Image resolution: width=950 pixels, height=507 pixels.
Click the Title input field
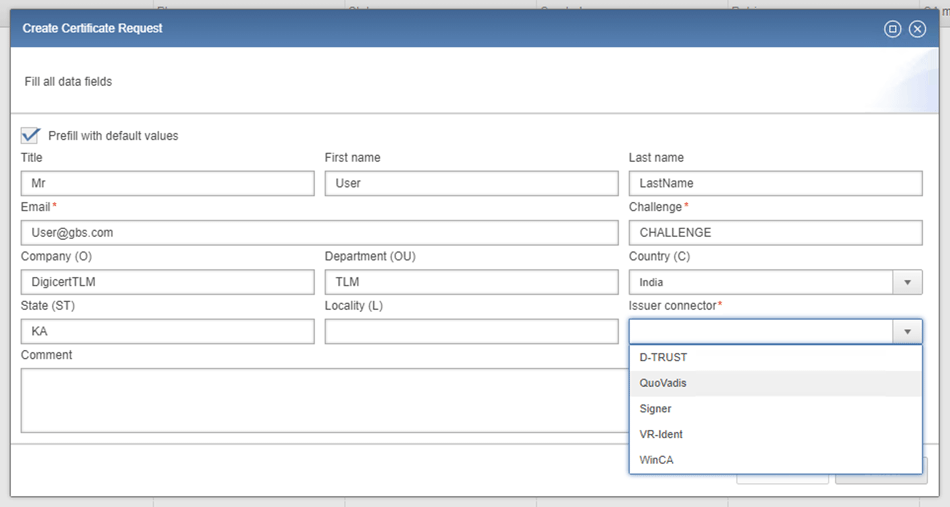167,184
